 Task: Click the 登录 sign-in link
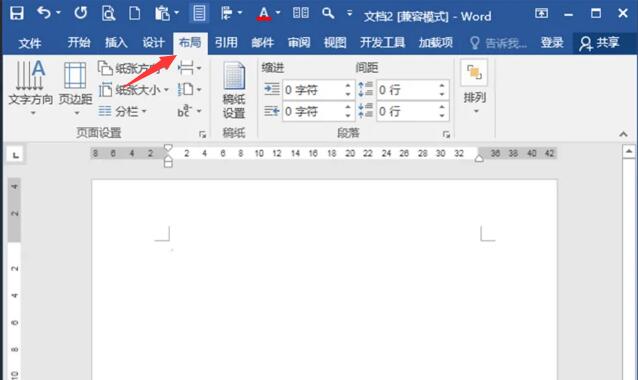click(552, 42)
